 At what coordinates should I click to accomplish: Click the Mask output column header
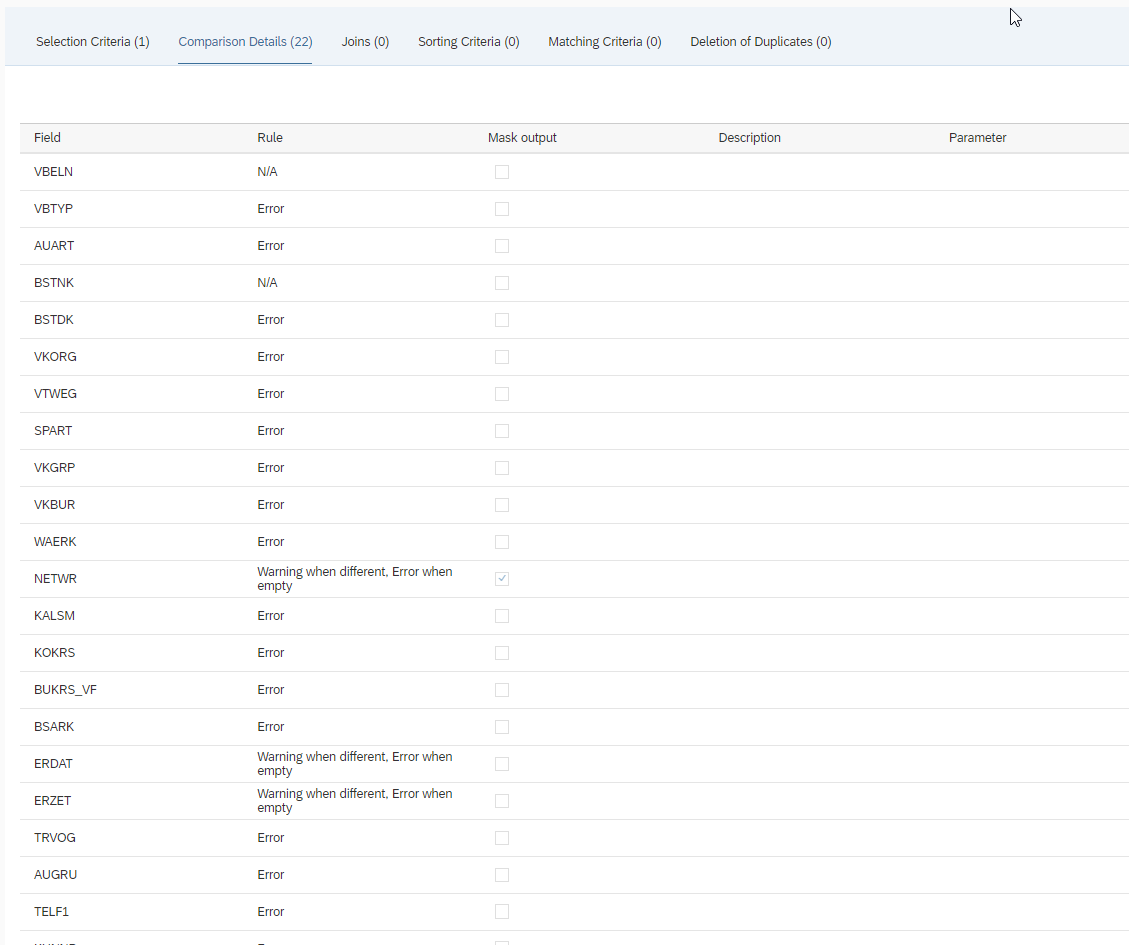[x=522, y=138]
